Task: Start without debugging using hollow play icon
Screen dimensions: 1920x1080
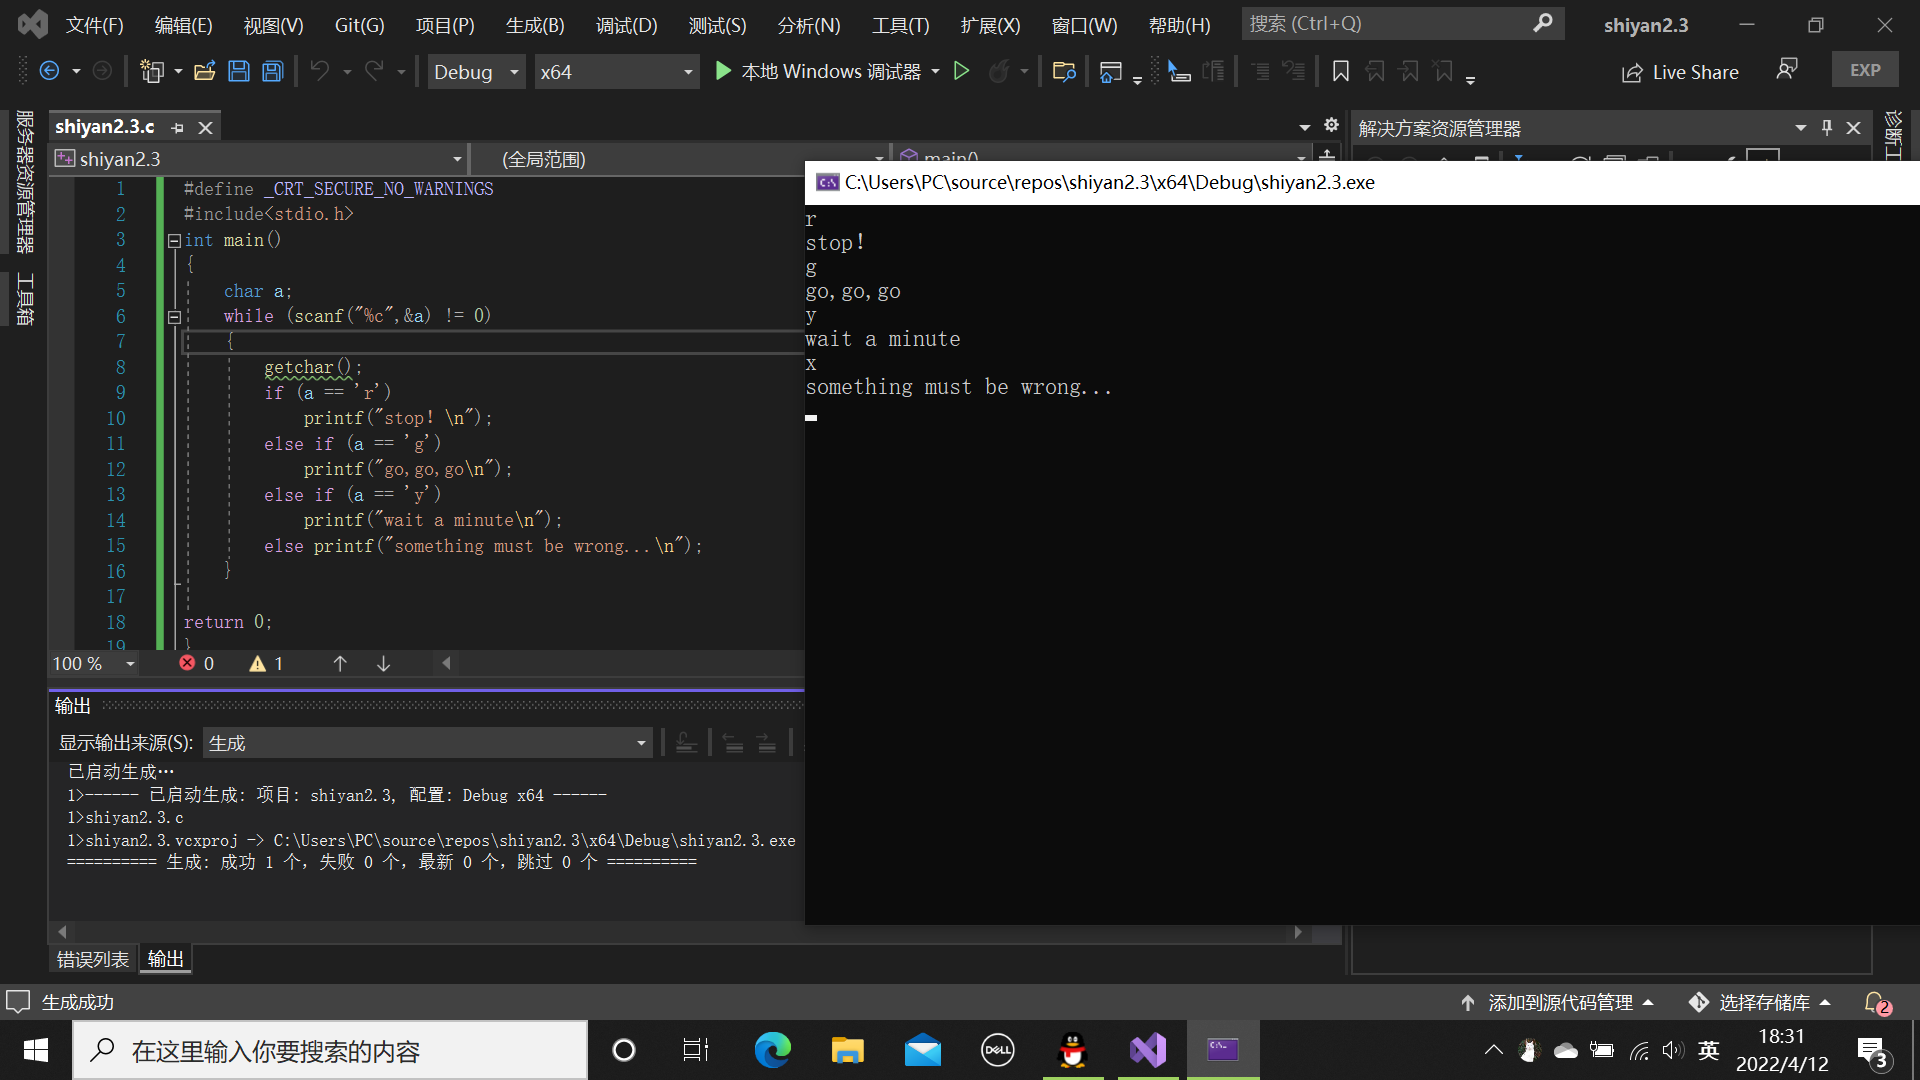Action: coord(961,71)
